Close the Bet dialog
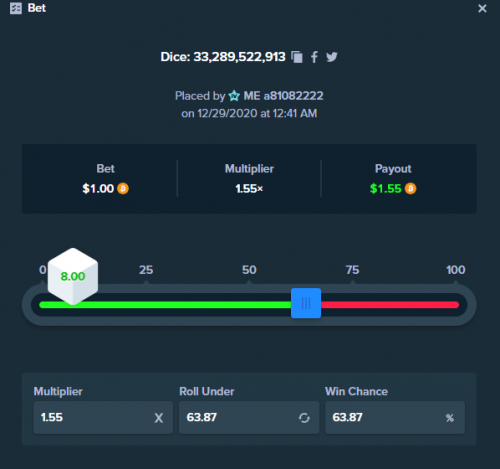This screenshot has width=500, height=469. click(482, 8)
